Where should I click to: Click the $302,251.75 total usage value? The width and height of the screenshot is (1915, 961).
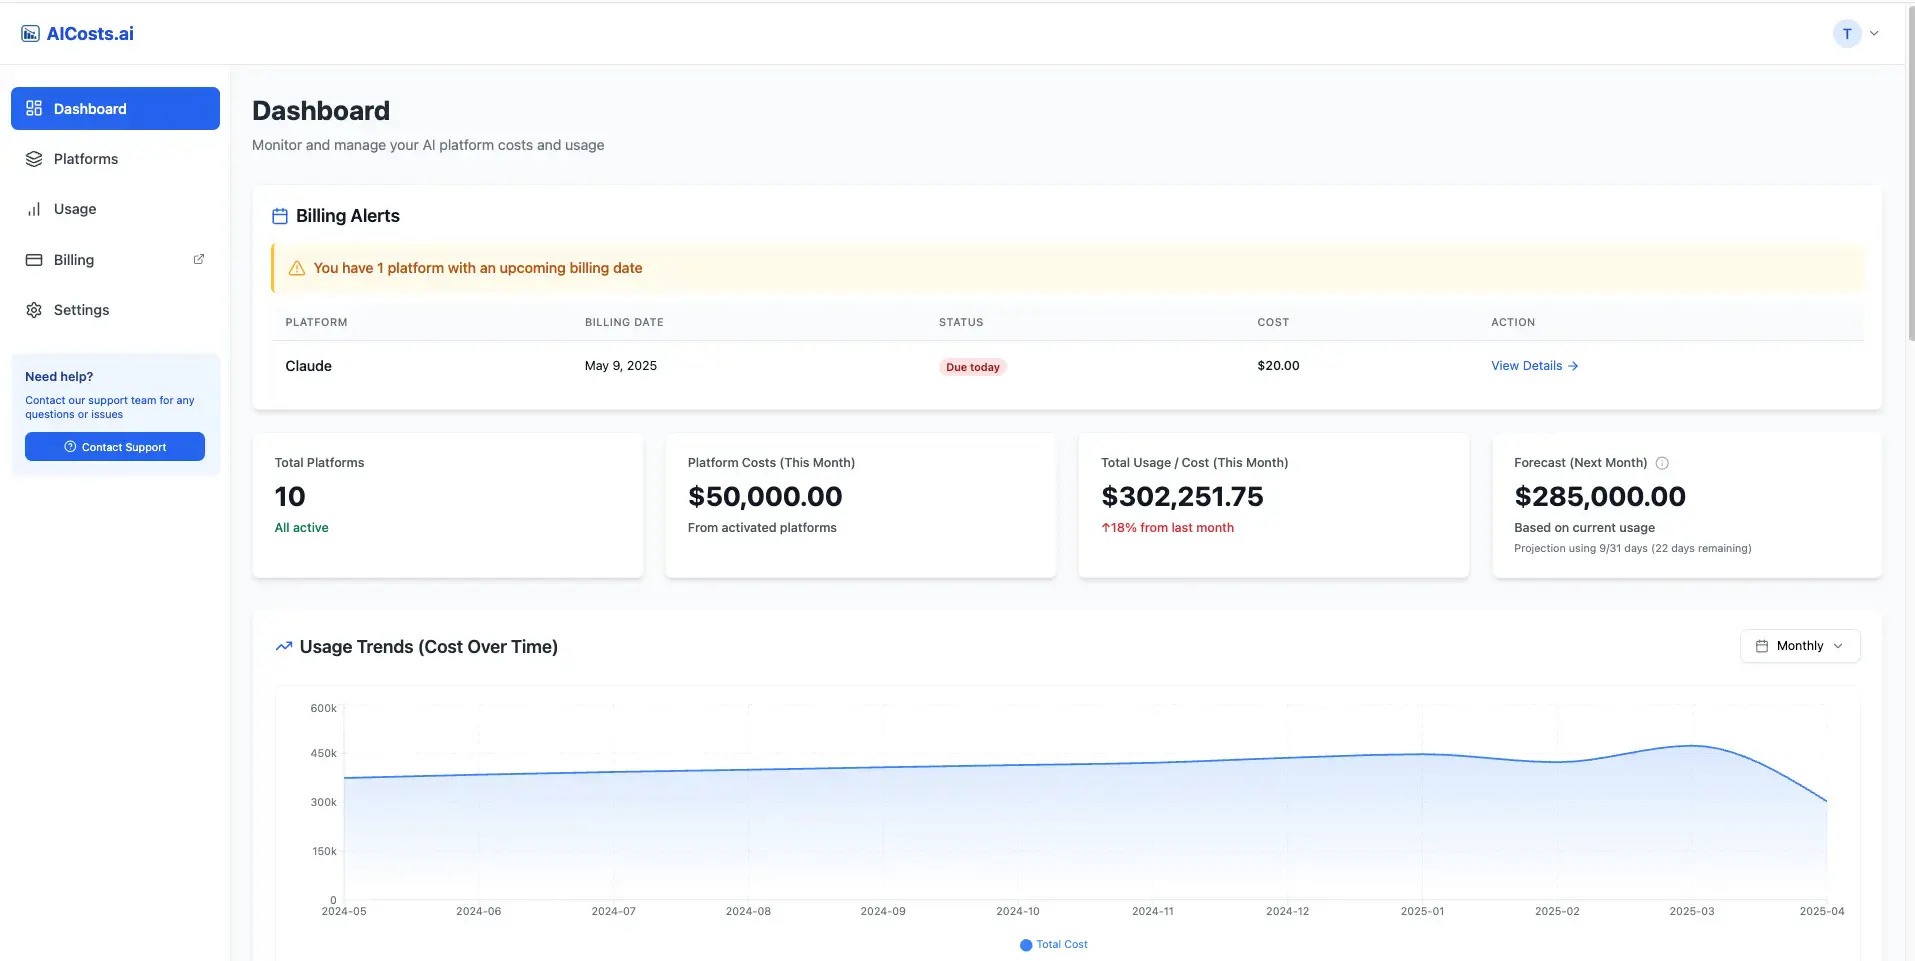click(1182, 496)
